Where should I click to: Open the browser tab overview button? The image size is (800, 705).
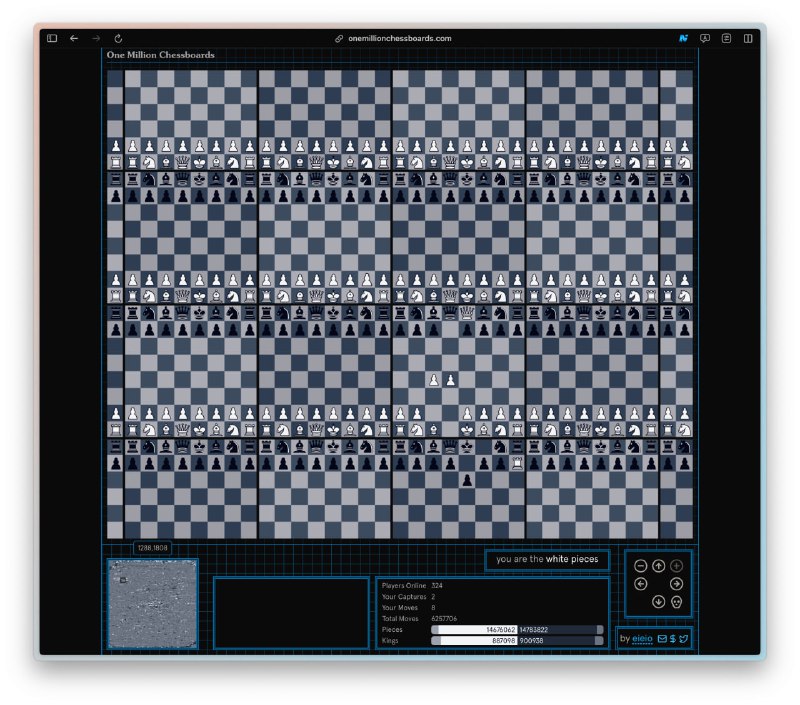(x=748, y=38)
